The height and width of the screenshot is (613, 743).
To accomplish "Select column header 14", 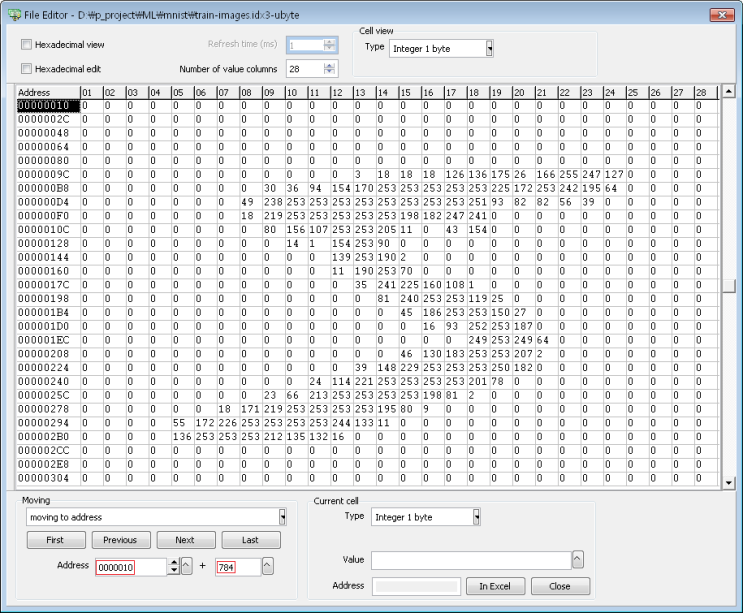I will [x=387, y=92].
